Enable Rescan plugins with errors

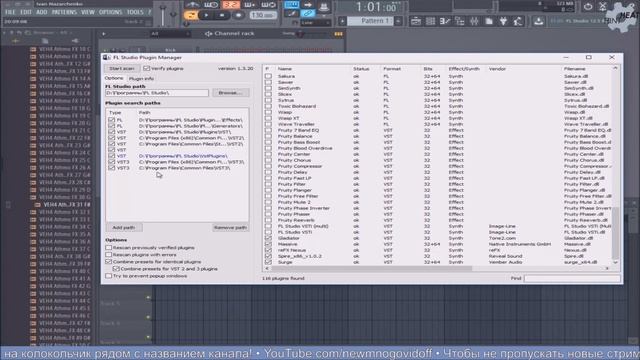click(x=109, y=255)
